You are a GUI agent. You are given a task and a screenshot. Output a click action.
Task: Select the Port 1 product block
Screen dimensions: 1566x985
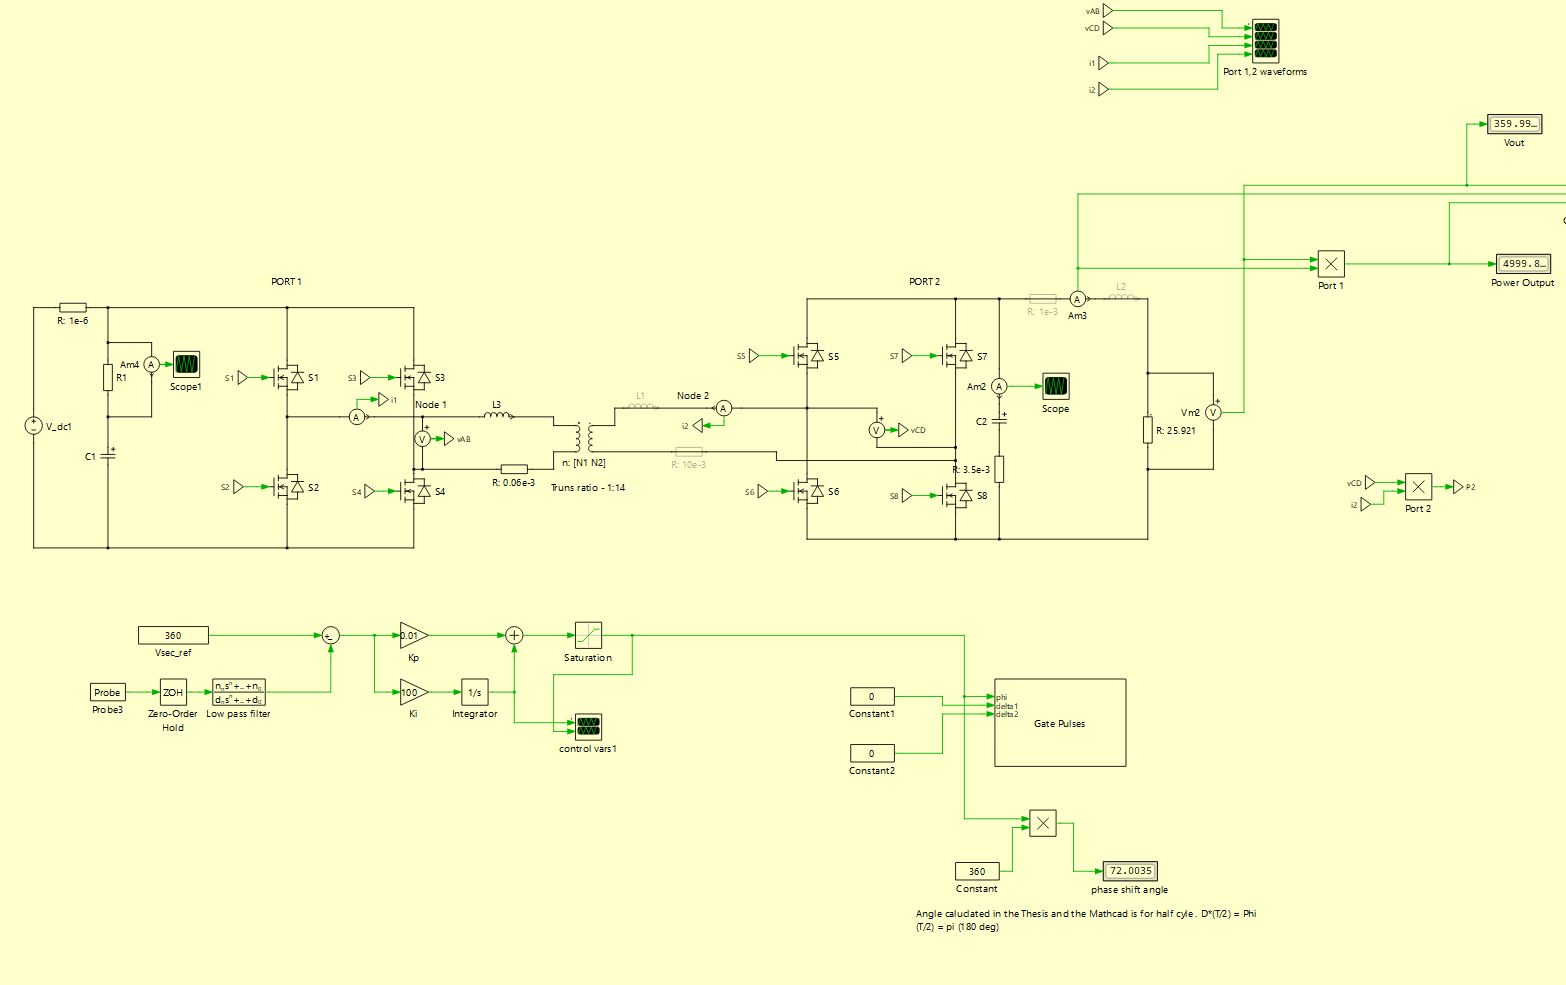(x=1331, y=264)
